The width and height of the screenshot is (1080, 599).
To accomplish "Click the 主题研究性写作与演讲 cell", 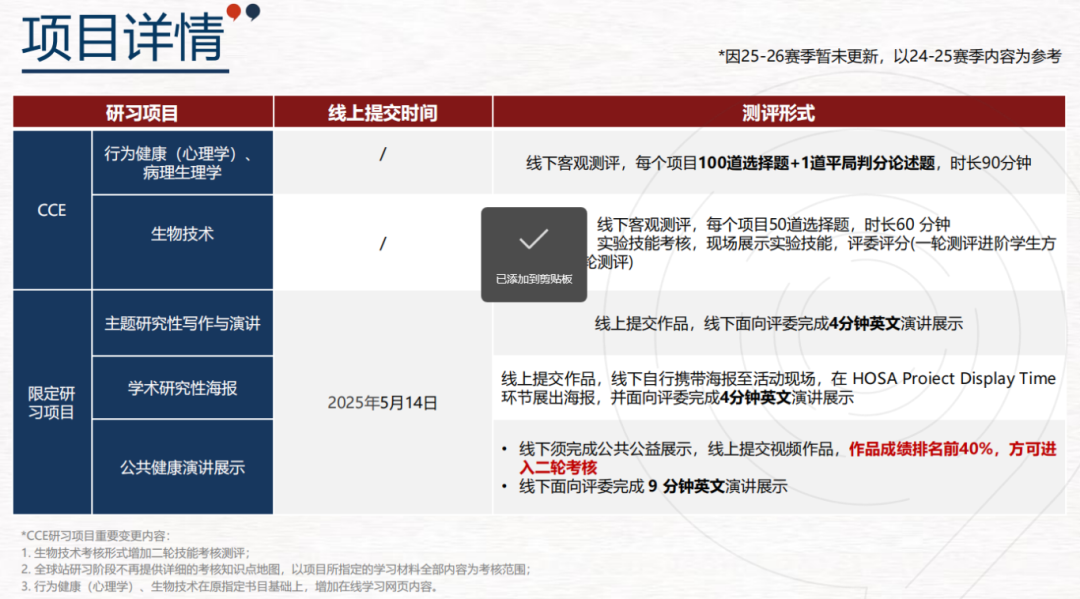I will 183,324.
